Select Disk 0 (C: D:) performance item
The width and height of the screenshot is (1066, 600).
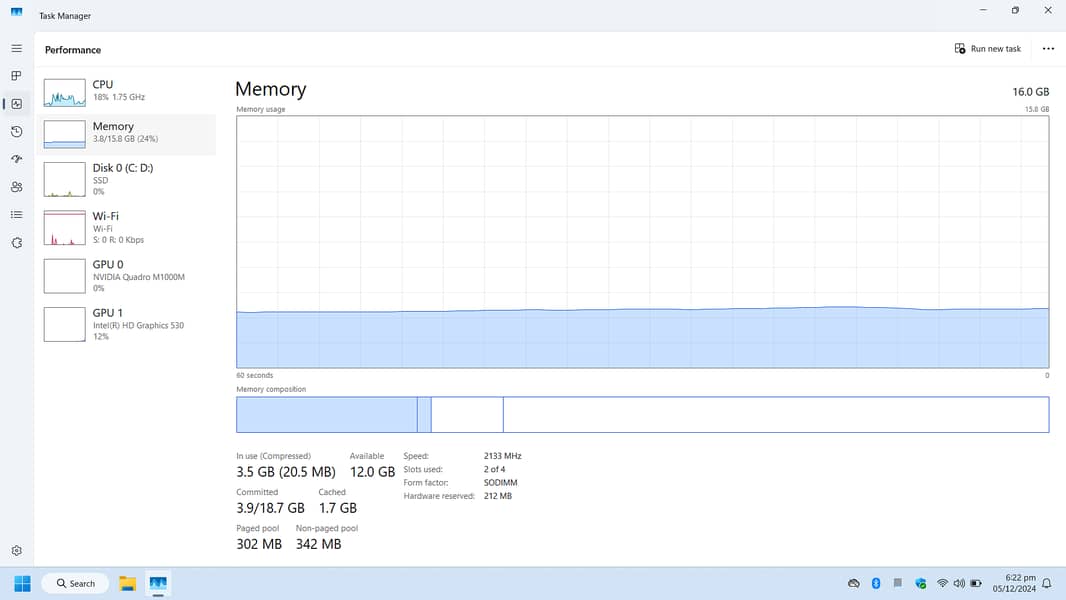(x=128, y=179)
